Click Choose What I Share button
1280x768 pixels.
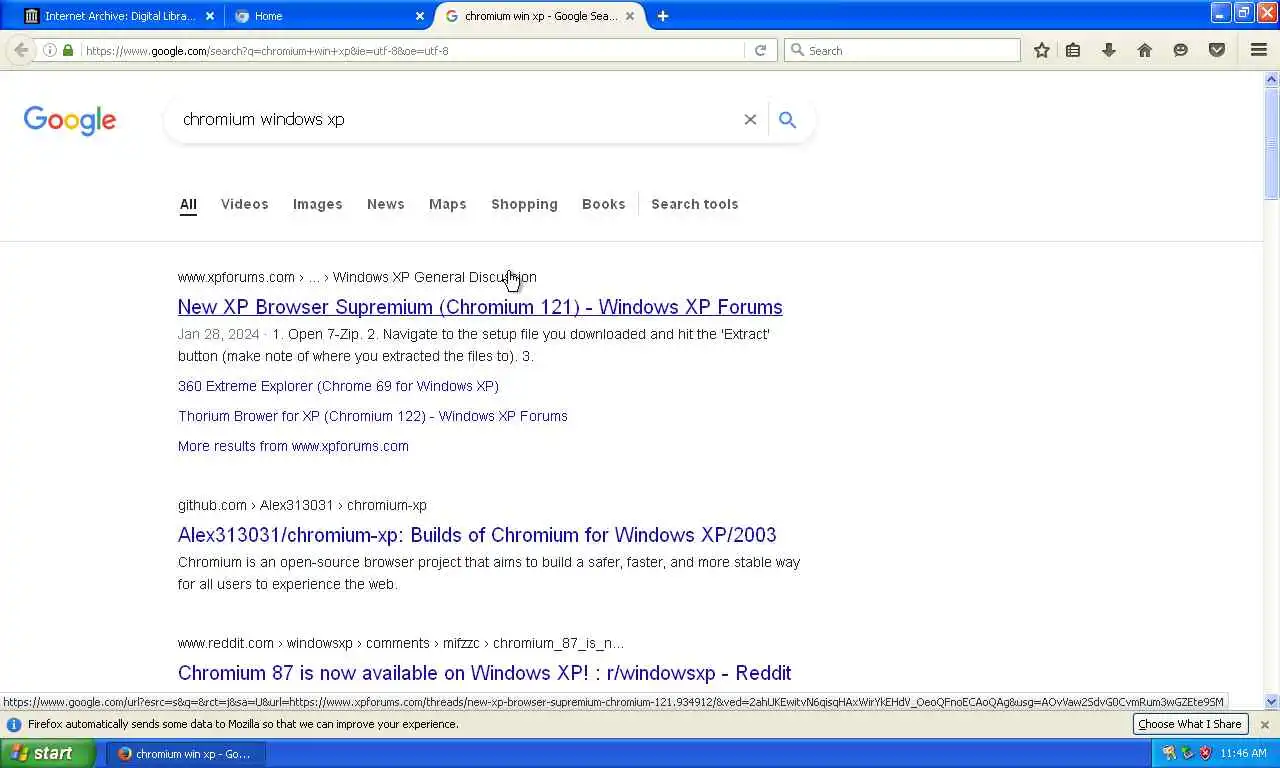pos(1190,724)
